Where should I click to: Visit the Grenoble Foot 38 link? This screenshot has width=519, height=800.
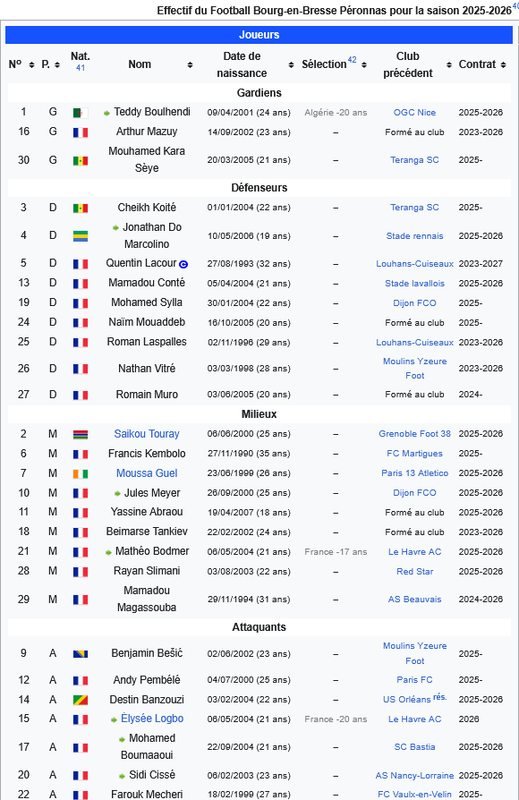414,434
